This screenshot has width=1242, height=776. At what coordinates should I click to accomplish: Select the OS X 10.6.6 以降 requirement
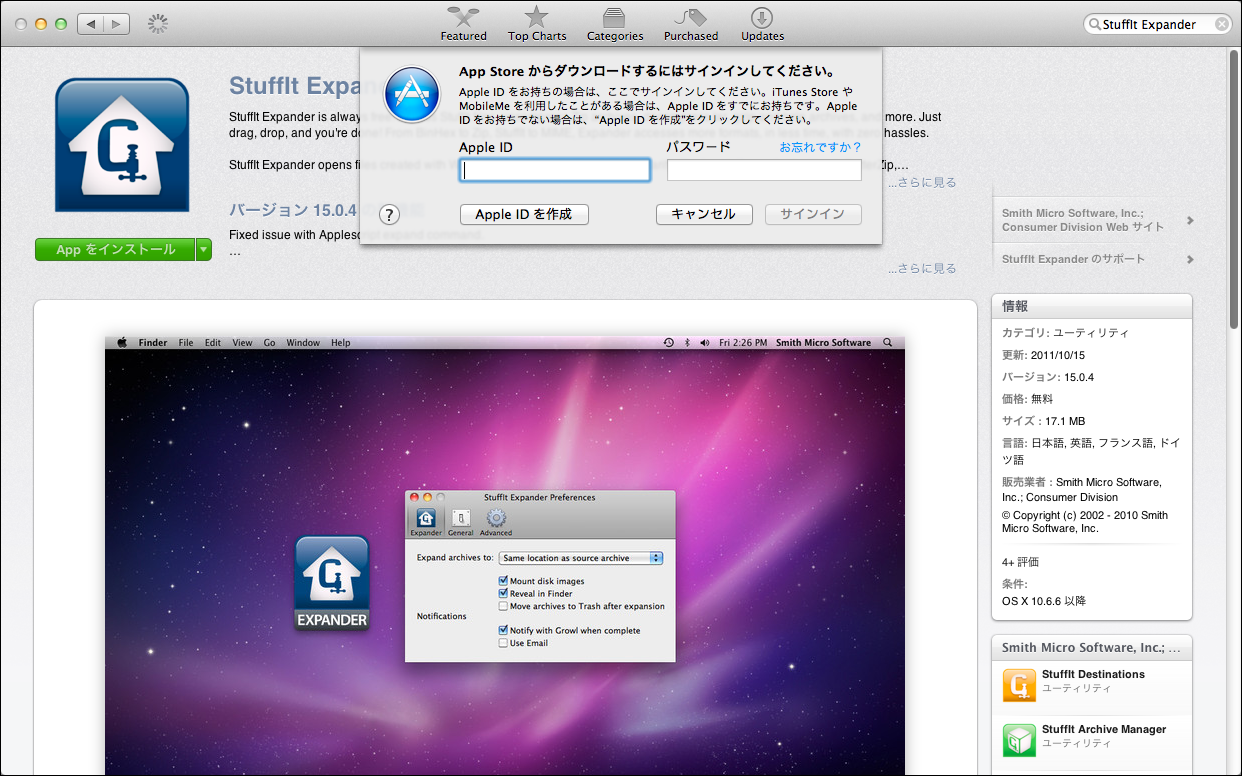click(1044, 601)
